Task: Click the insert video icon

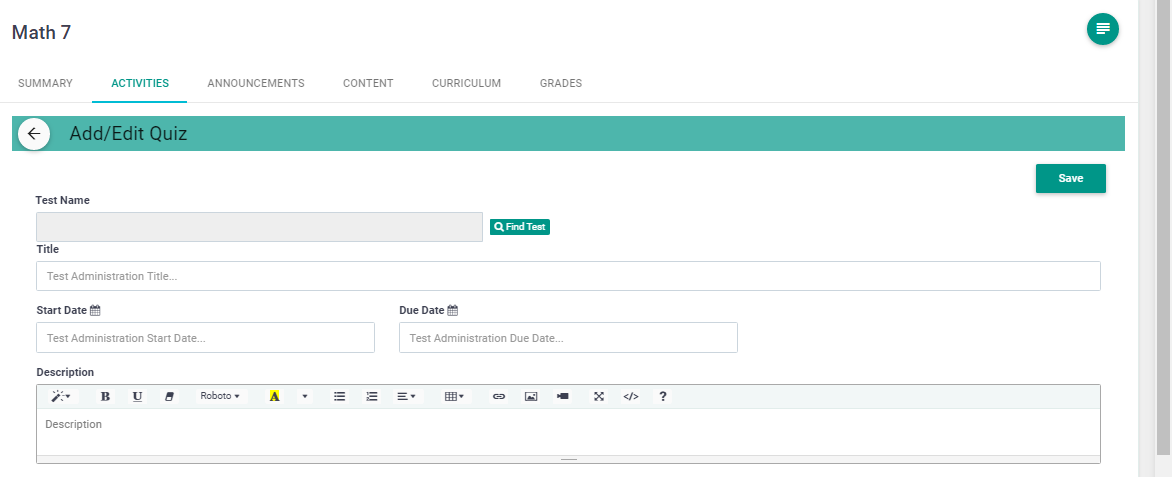Action: 563,396
